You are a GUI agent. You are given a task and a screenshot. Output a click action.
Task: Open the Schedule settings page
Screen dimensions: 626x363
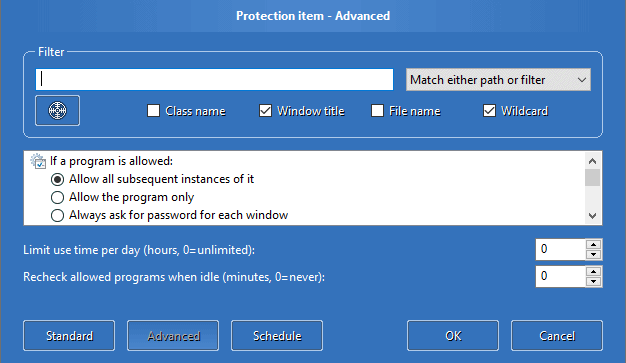click(x=277, y=335)
